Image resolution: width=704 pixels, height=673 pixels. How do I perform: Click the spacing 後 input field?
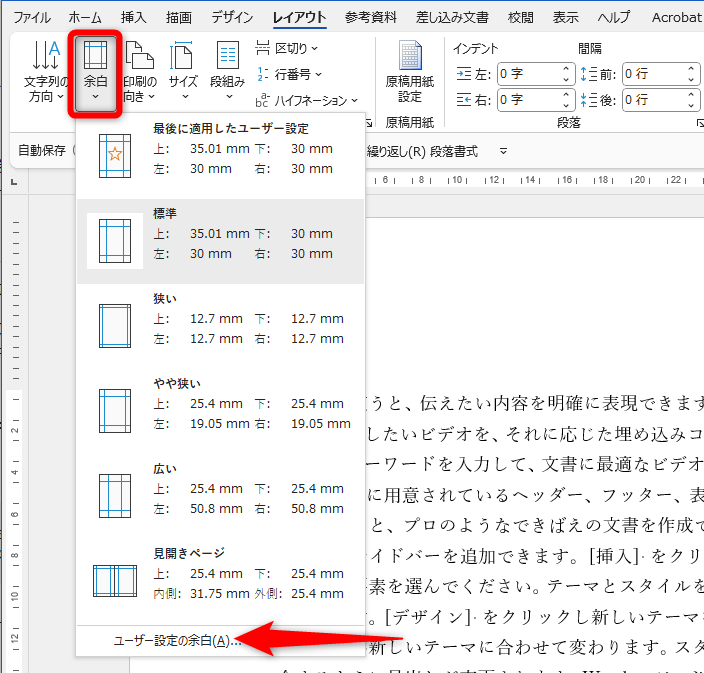[x=653, y=100]
